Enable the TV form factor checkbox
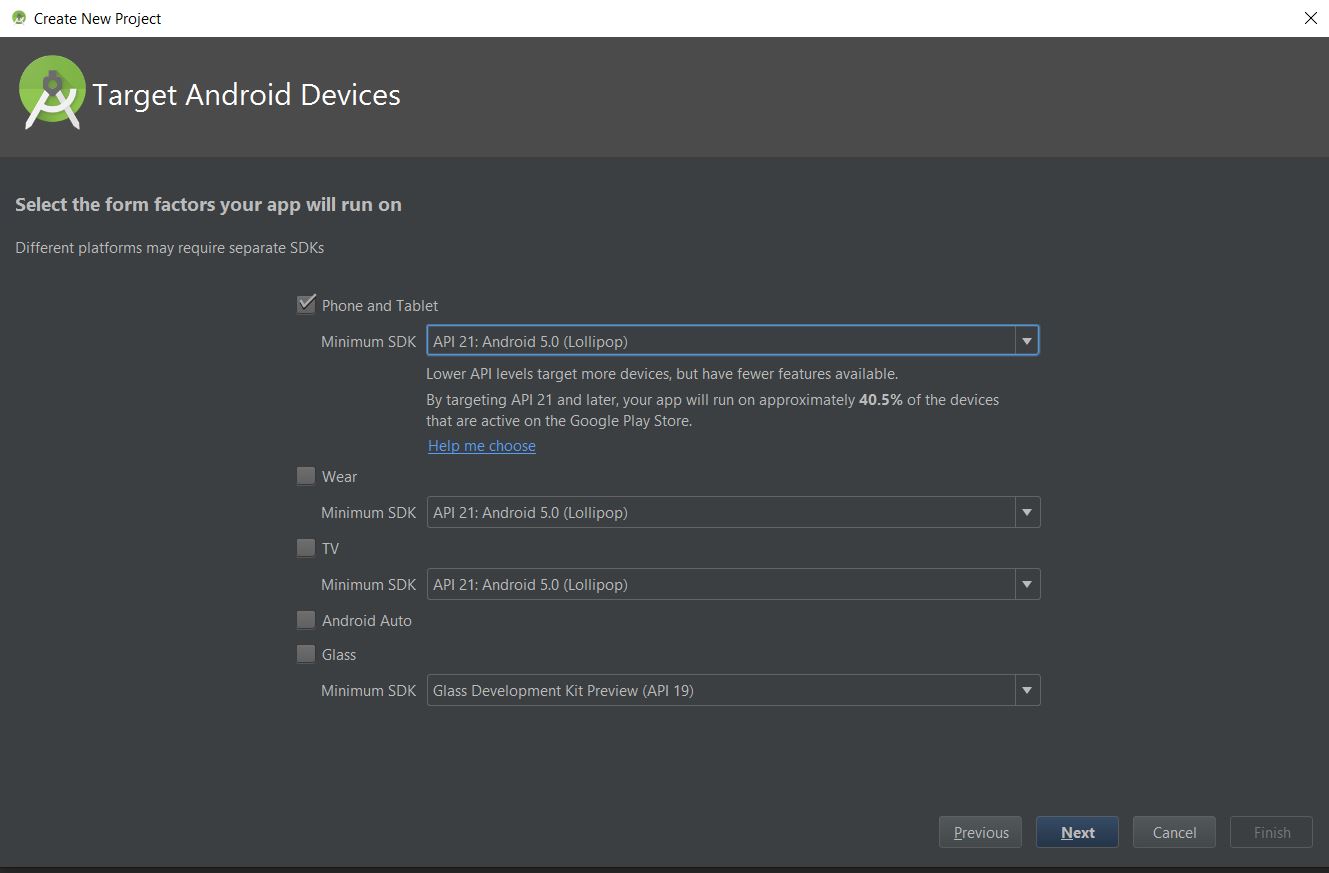The height and width of the screenshot is (873, 1329). click(306, 548)
